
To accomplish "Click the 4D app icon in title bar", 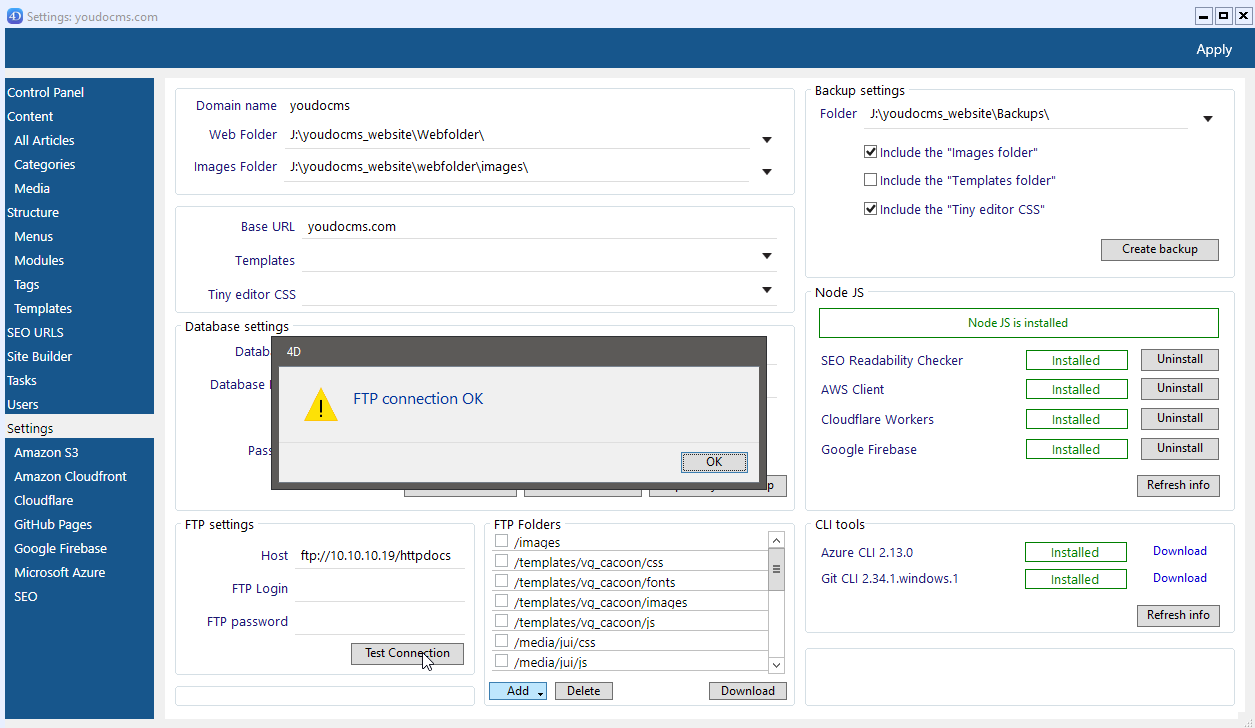I will tap(14, 16).
